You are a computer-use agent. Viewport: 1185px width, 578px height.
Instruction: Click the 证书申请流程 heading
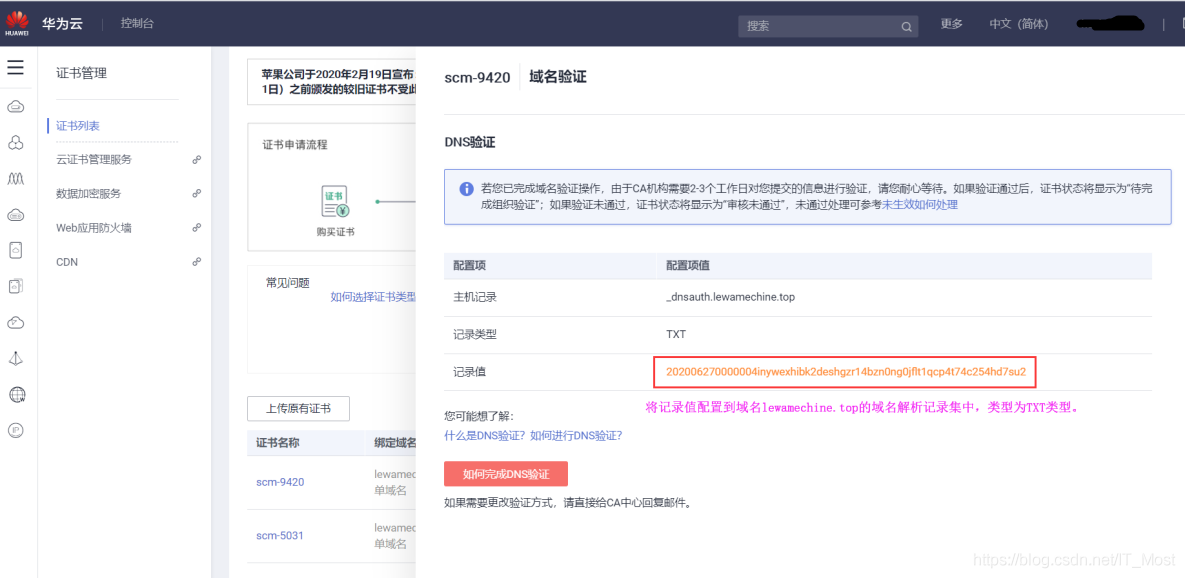295,144
